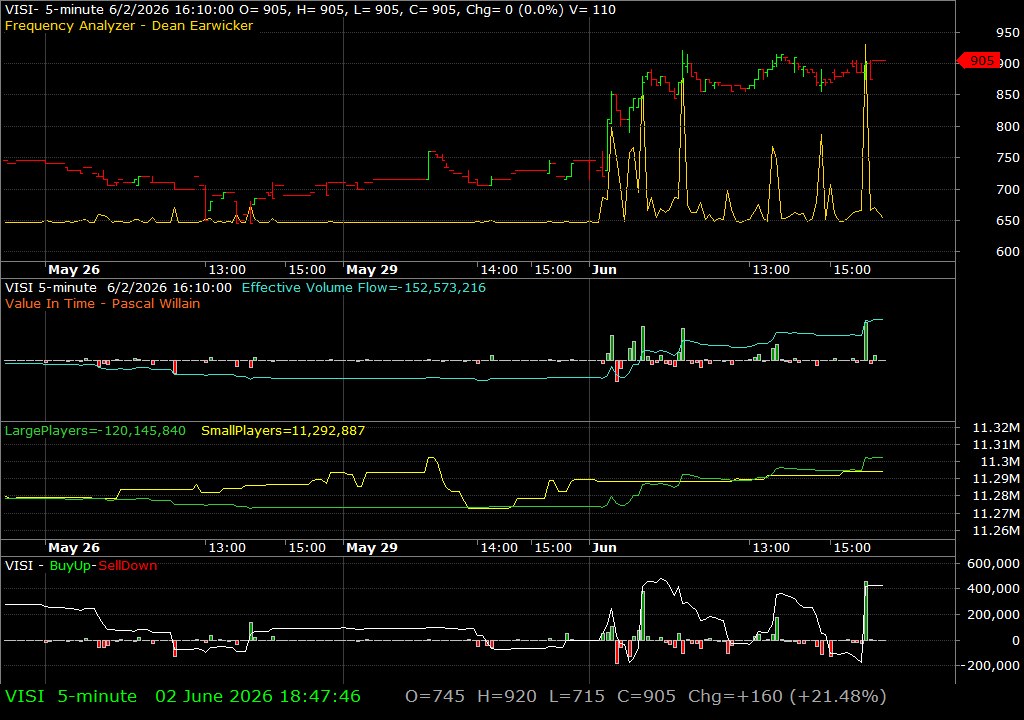Viewport: 1024px width, 720px height.
Task: Click the 650 price axis label
Action: tap(1008, 221)
